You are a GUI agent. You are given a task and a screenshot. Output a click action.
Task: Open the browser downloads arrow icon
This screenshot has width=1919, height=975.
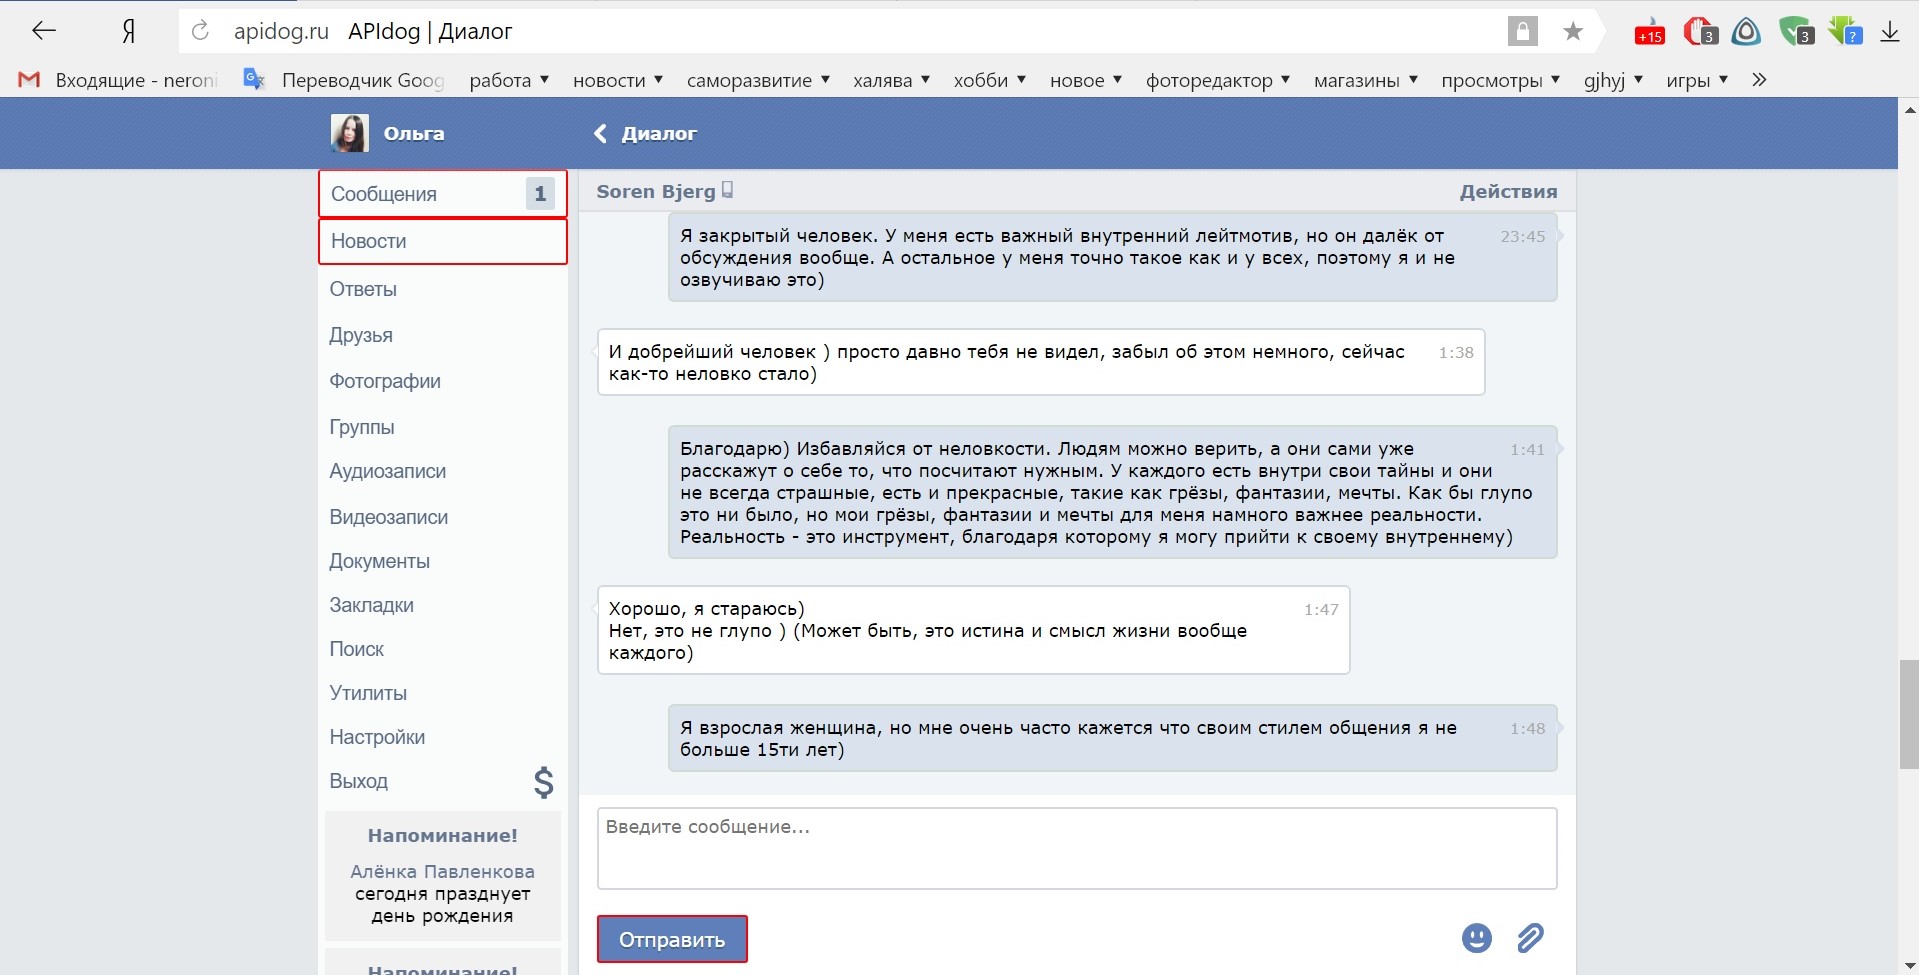click(x=1889, y=32)
